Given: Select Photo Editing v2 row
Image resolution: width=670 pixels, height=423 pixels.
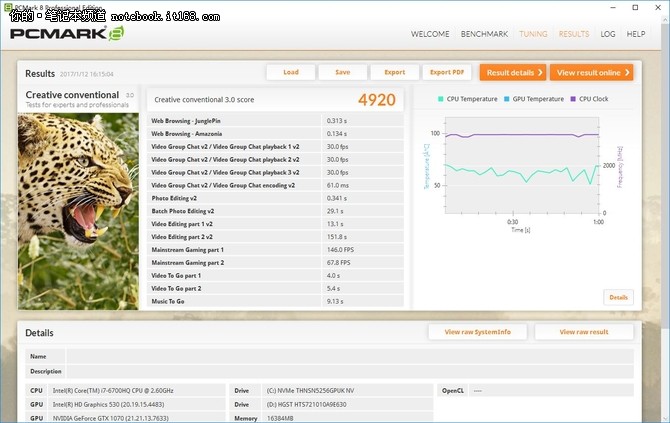Looking at the screenshot, I should [275, 198].
